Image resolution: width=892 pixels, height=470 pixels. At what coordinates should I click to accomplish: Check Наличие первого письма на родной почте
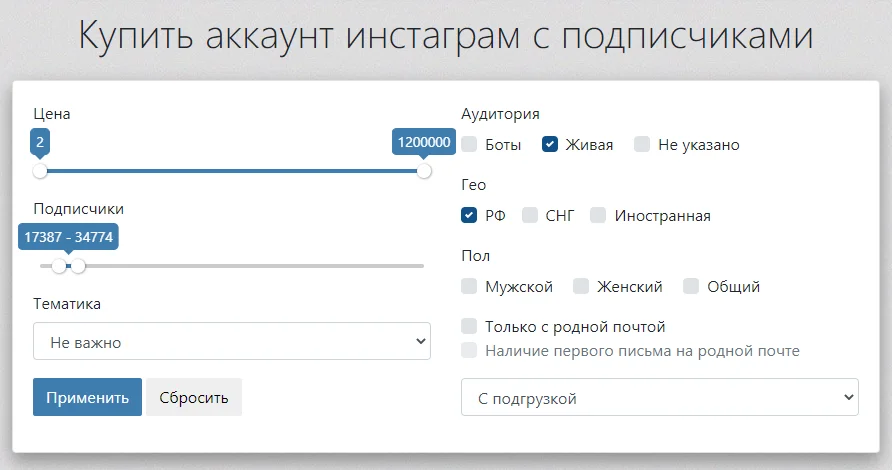[469, 350]
